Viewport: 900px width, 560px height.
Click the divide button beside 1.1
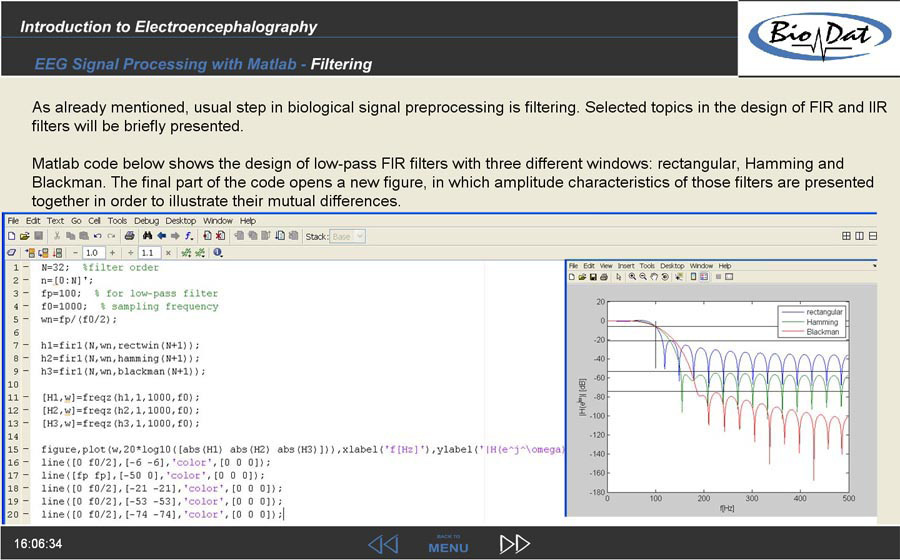coord(131,253)
